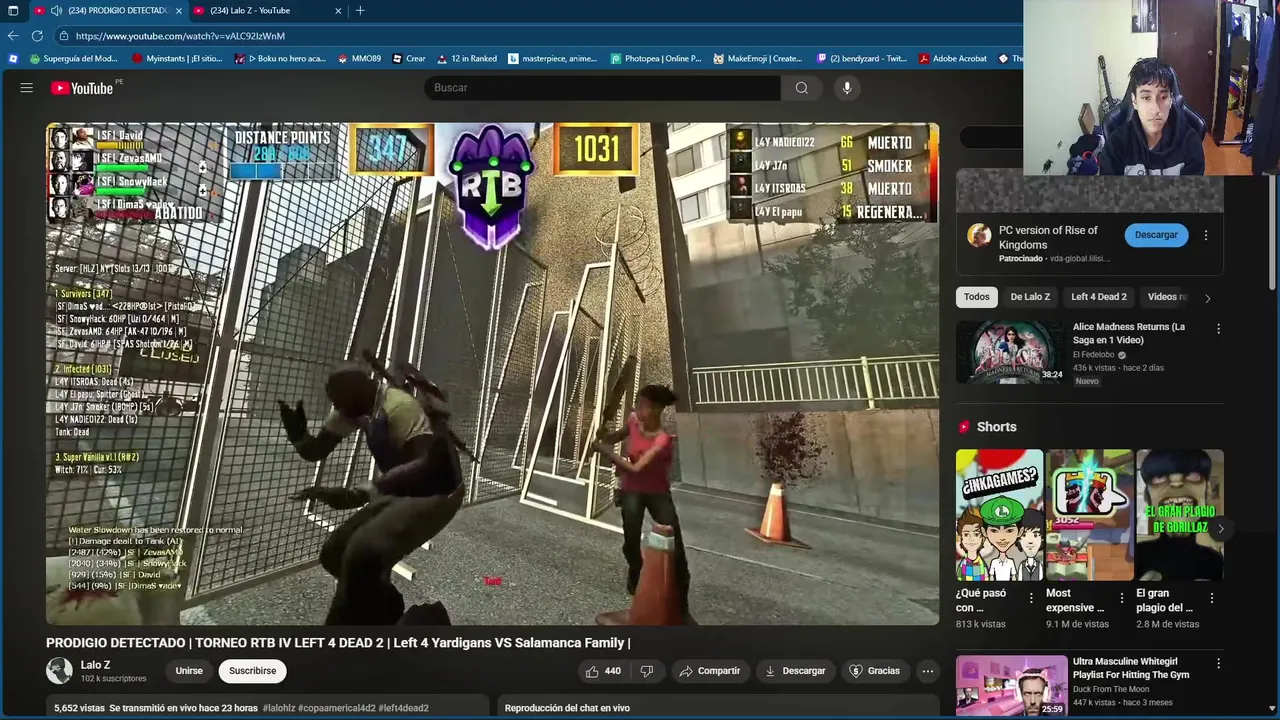Screen dimensions: 1280x720
Task: Close the Lalo Z - YouTube tab
Action: point(338,11)
